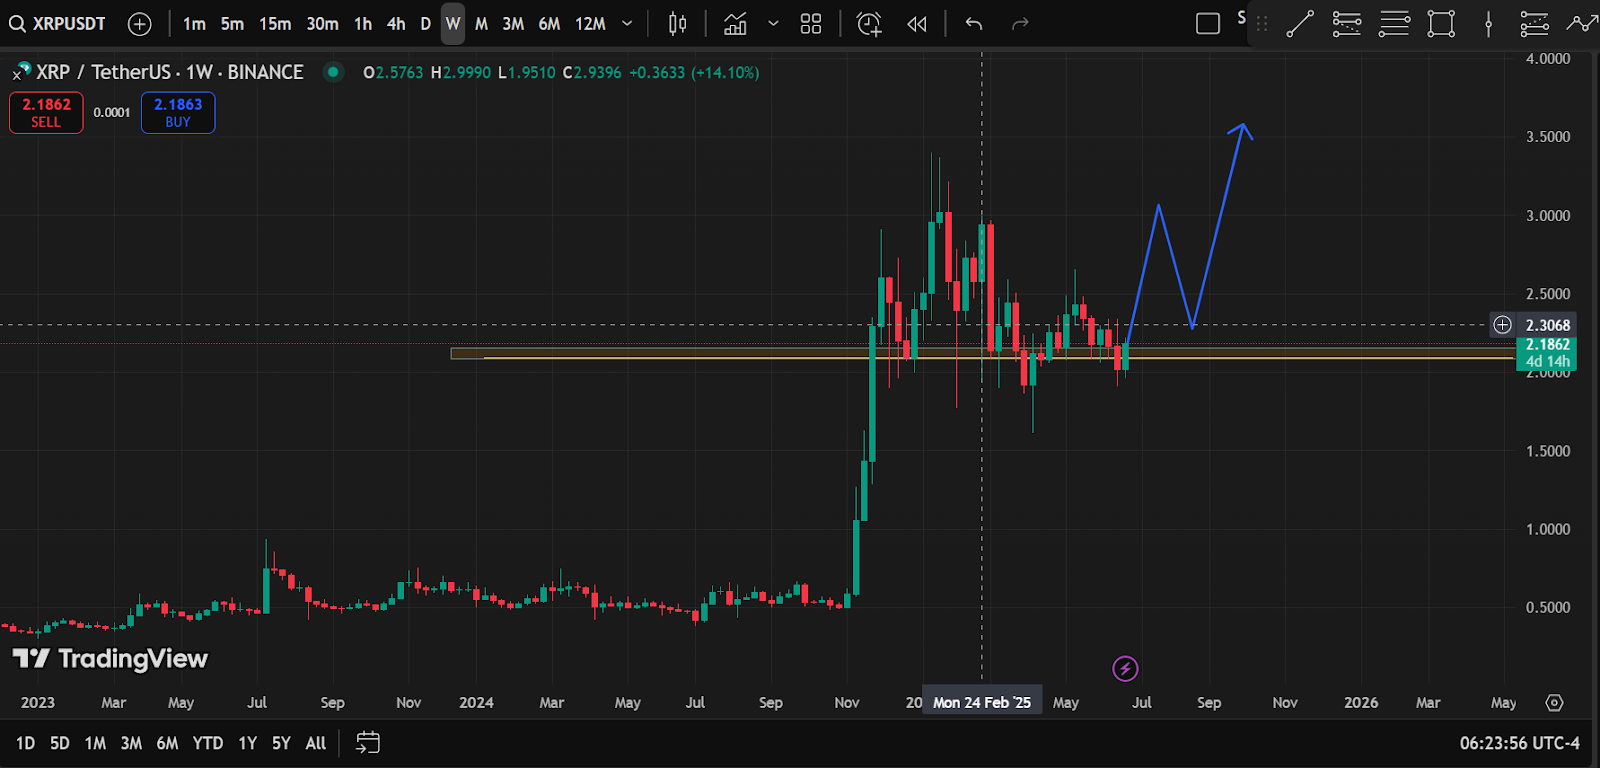
Task: Open the Indicators panel
Action: [x=735, y=24]
